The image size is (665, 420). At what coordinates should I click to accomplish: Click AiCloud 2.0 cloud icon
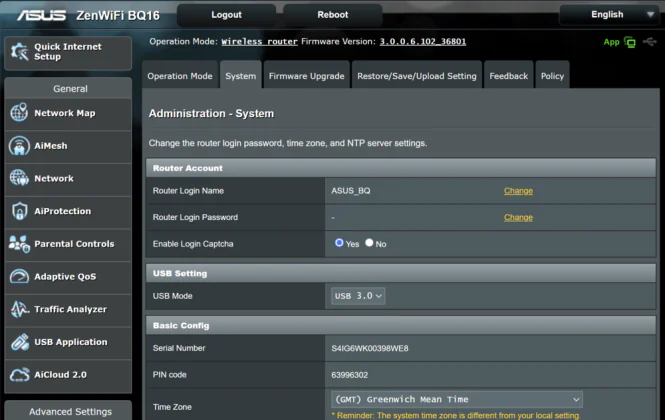(19, 375)
